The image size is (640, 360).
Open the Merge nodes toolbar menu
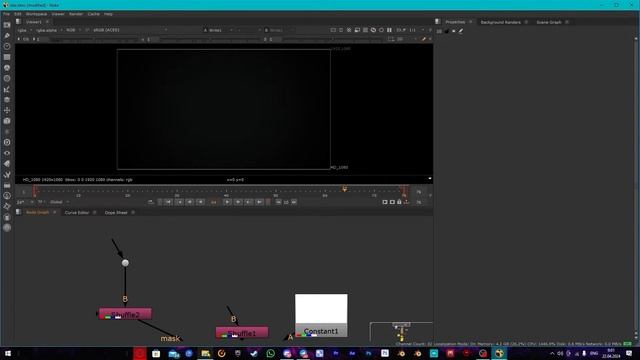(7, 100)
